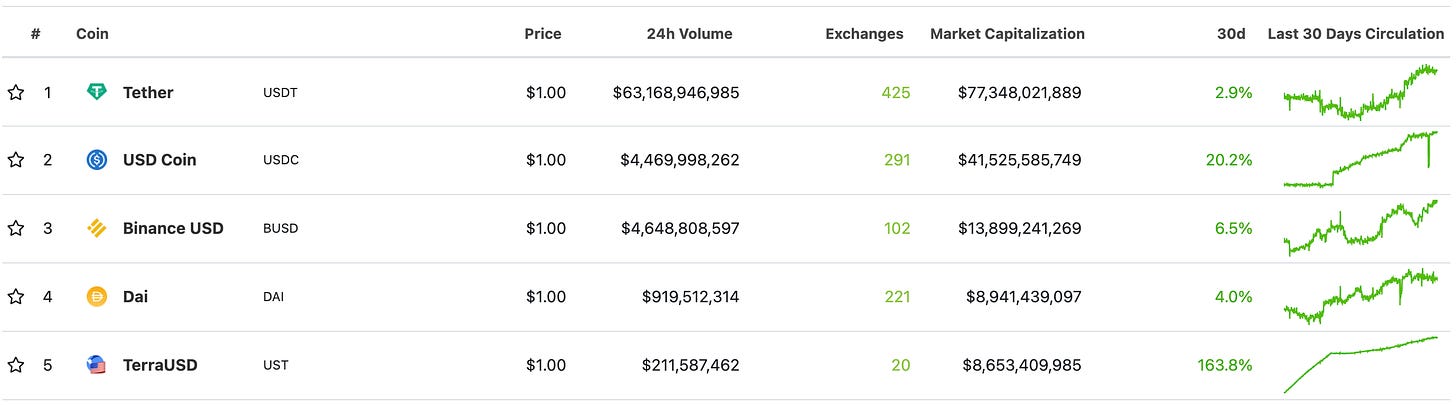The width and height of the screenshot is (1456, 405).
Task: Open USD Coin's 291 exchanges link
Action: click(x=896, y=160)
